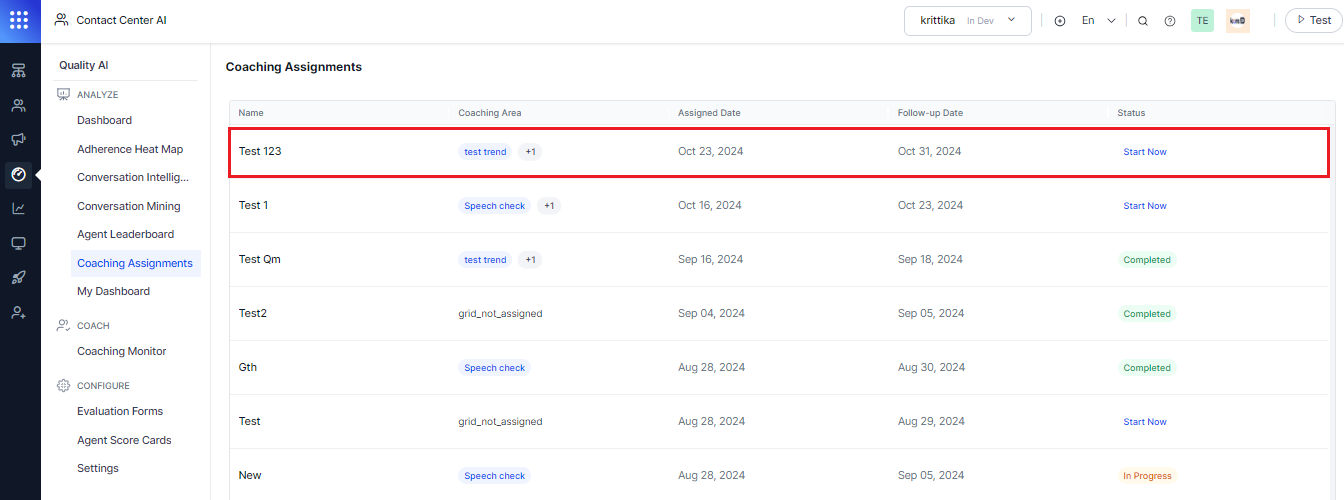
Task: Open Adherence Heat Map menu item
Action: click(x=130, y=149)
